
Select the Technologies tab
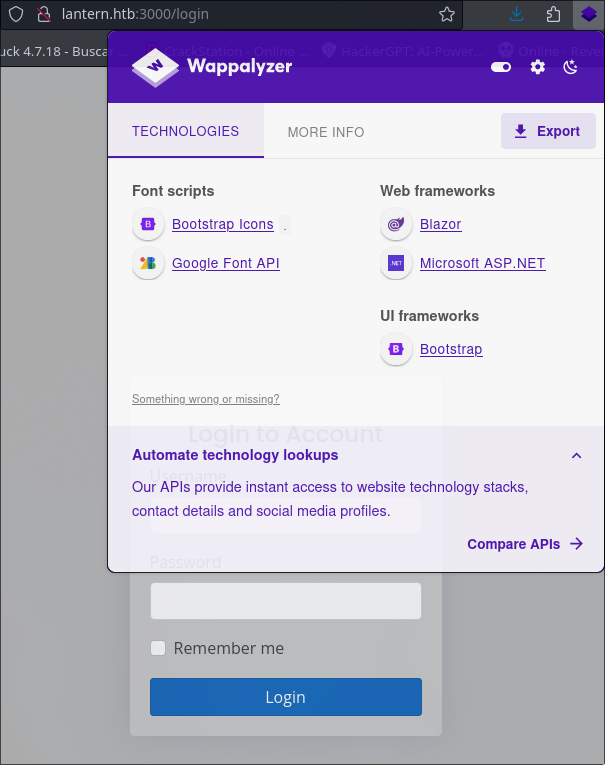point(185,131)
